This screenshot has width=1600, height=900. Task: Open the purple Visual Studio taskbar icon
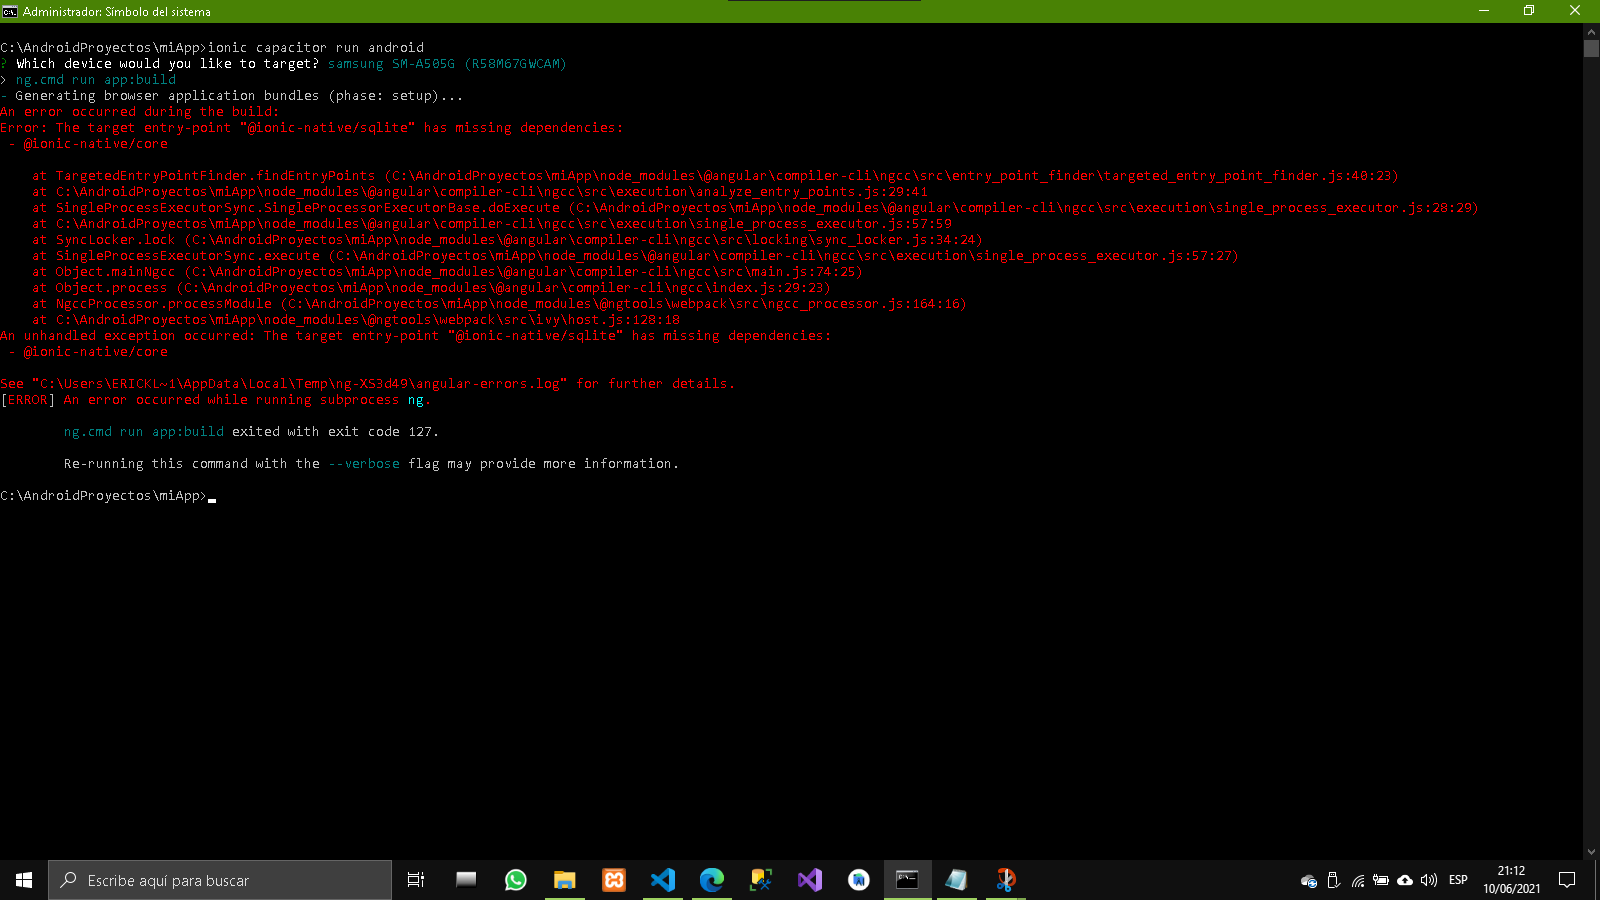coord(810,880)
